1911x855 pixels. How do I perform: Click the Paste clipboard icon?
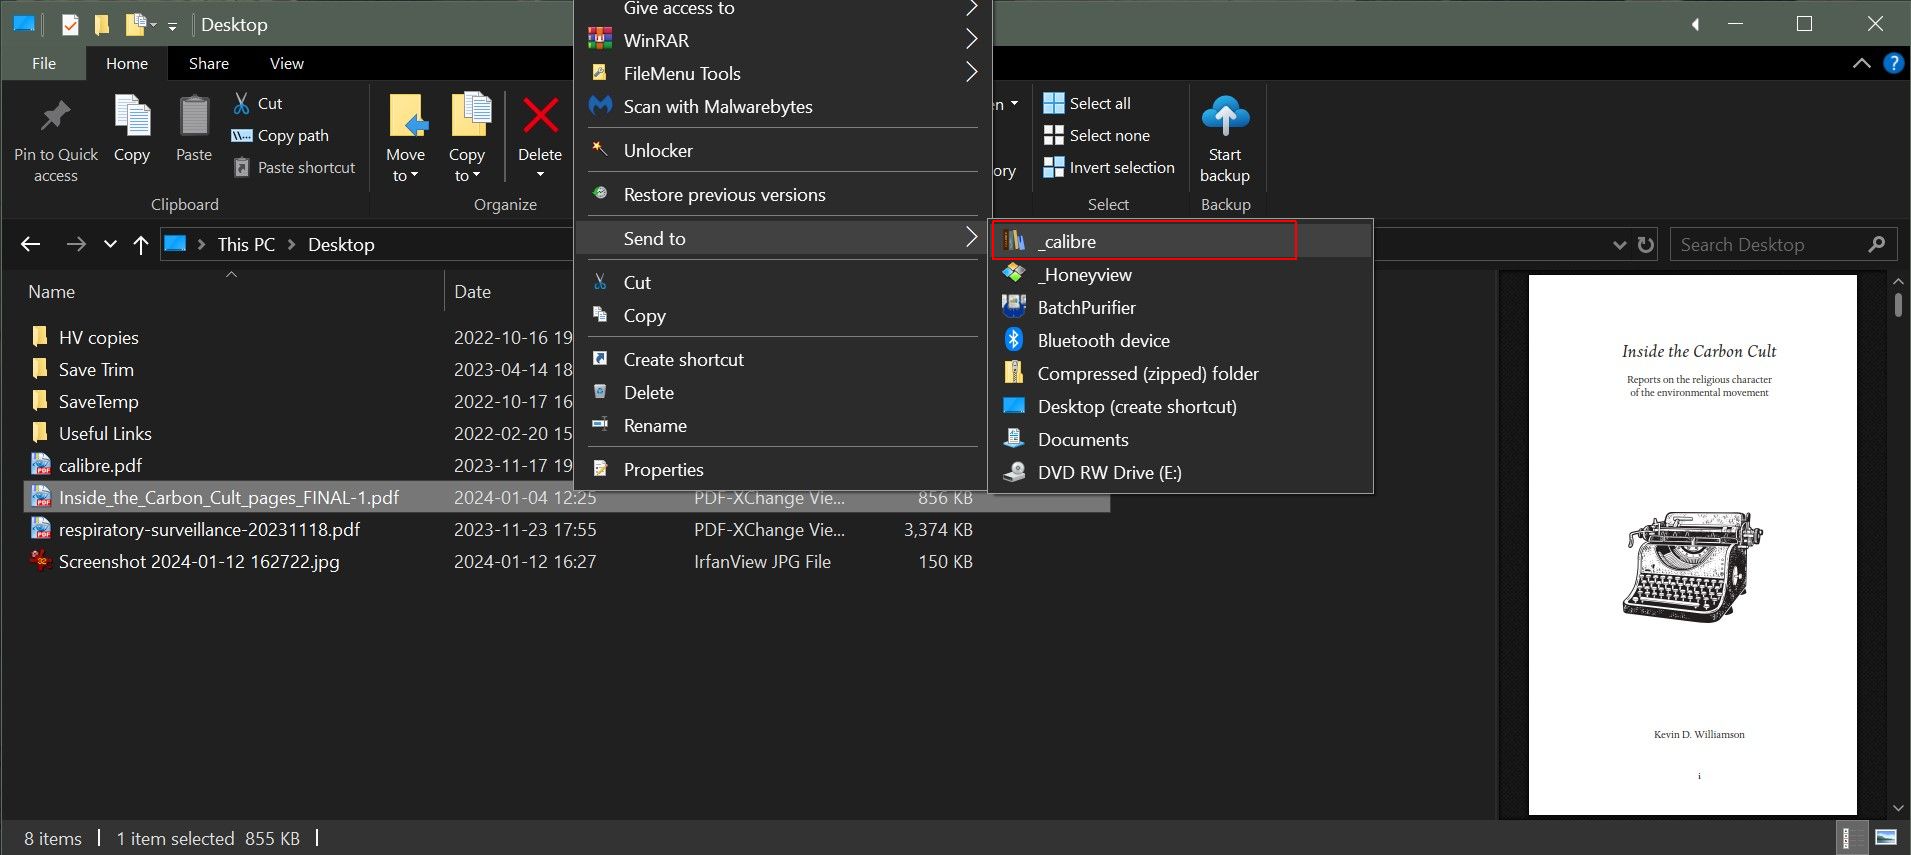(194, 116)
